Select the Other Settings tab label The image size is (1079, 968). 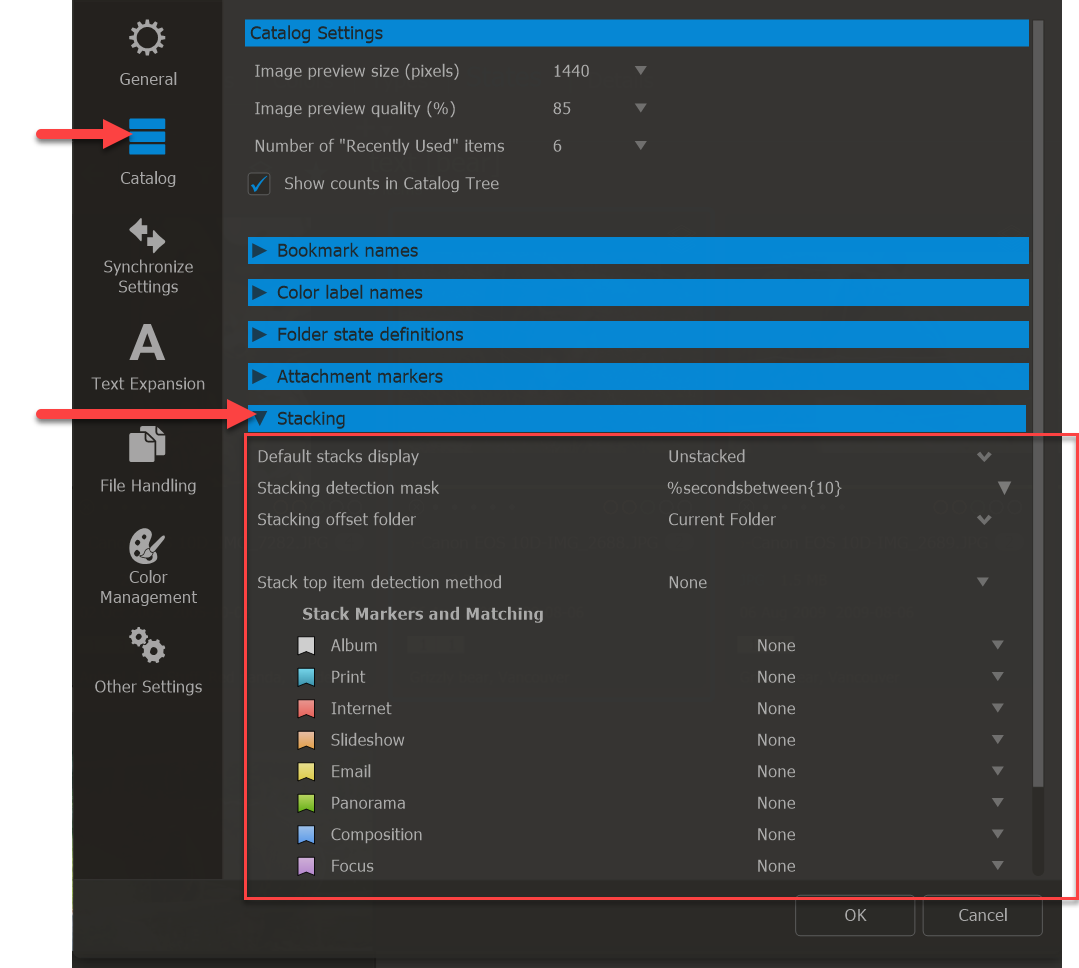[x=148, y=687]
